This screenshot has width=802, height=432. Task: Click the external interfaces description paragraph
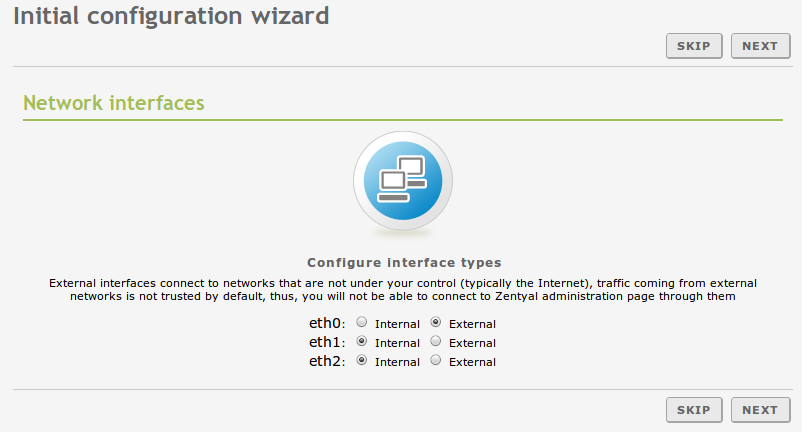[403, 290]
